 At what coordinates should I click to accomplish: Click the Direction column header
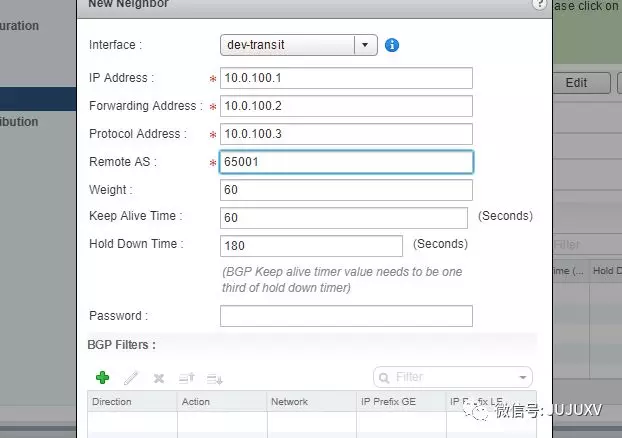[132, 402]
